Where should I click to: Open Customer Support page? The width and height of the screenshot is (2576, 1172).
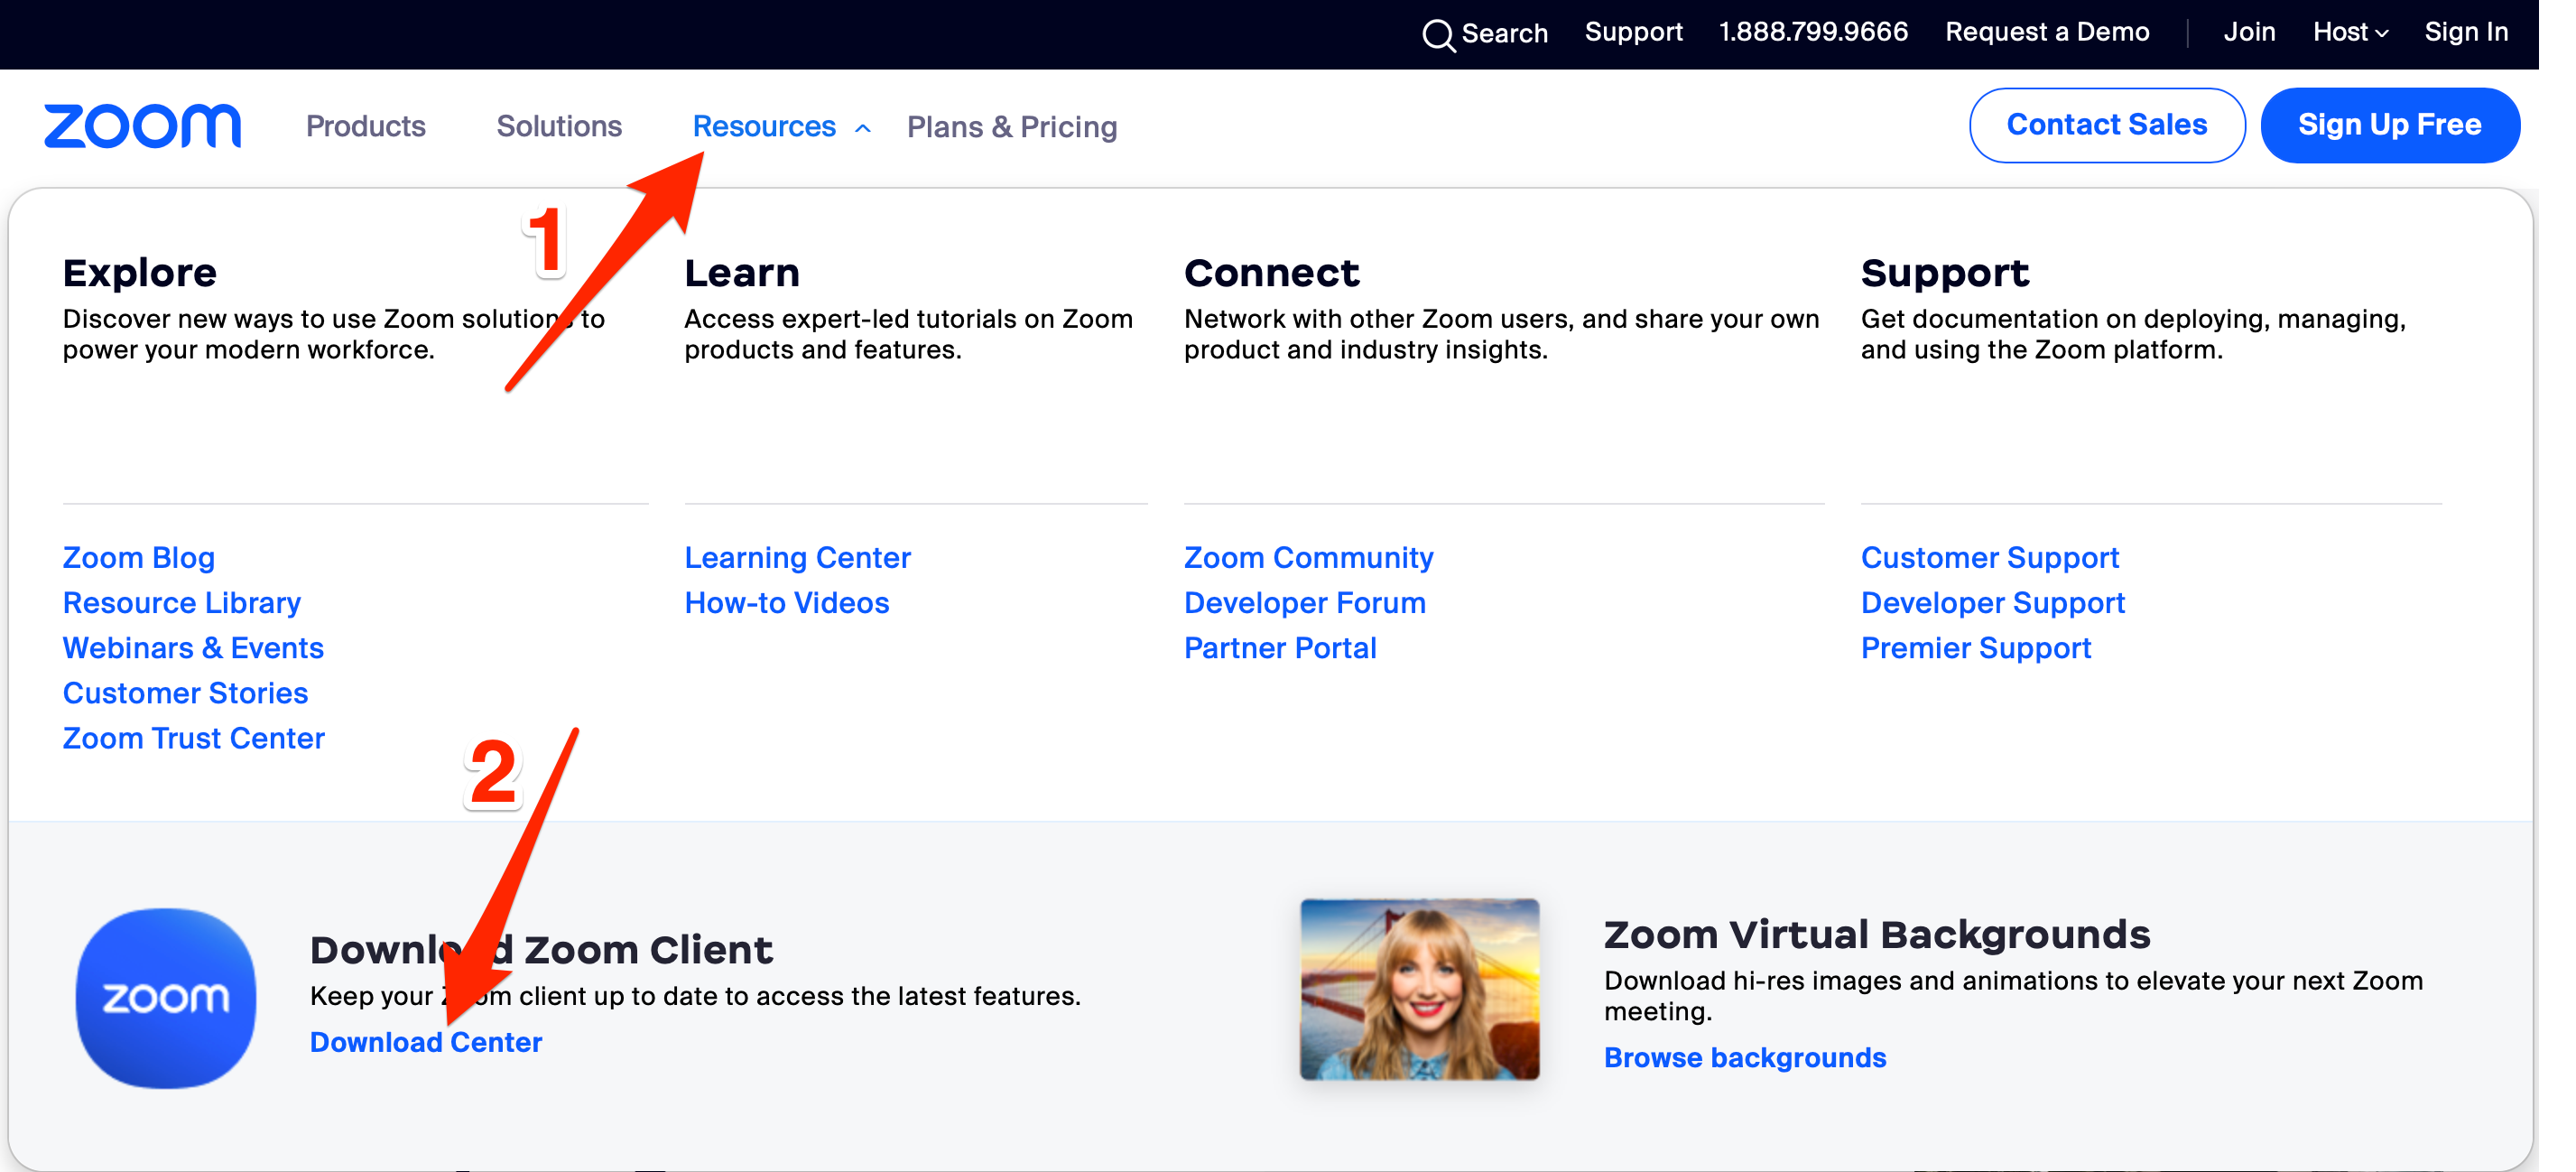[1990, 557]
